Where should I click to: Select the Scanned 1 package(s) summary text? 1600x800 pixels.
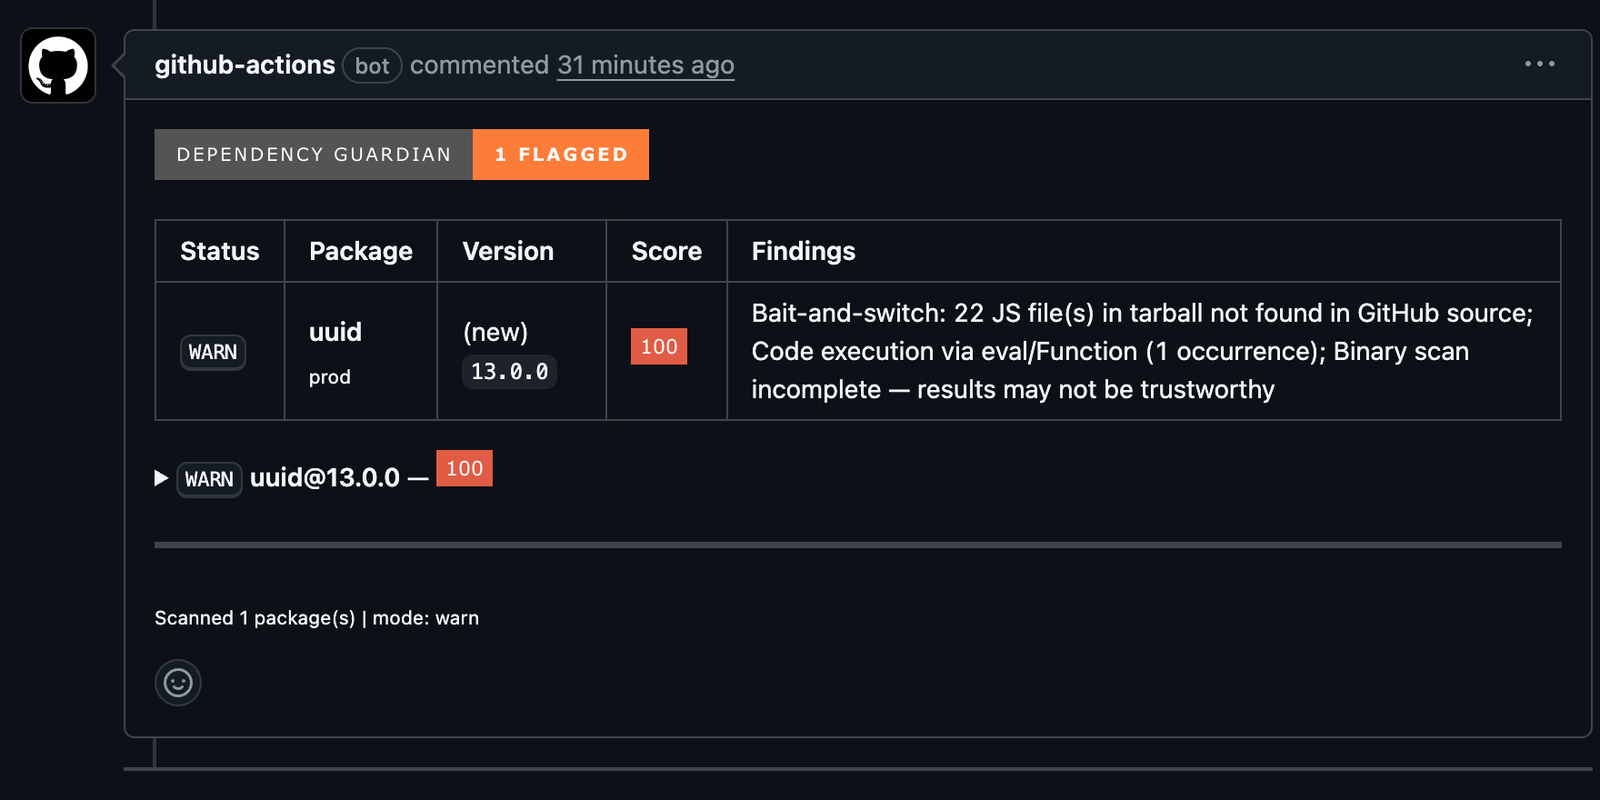click(x=316, y=618)
